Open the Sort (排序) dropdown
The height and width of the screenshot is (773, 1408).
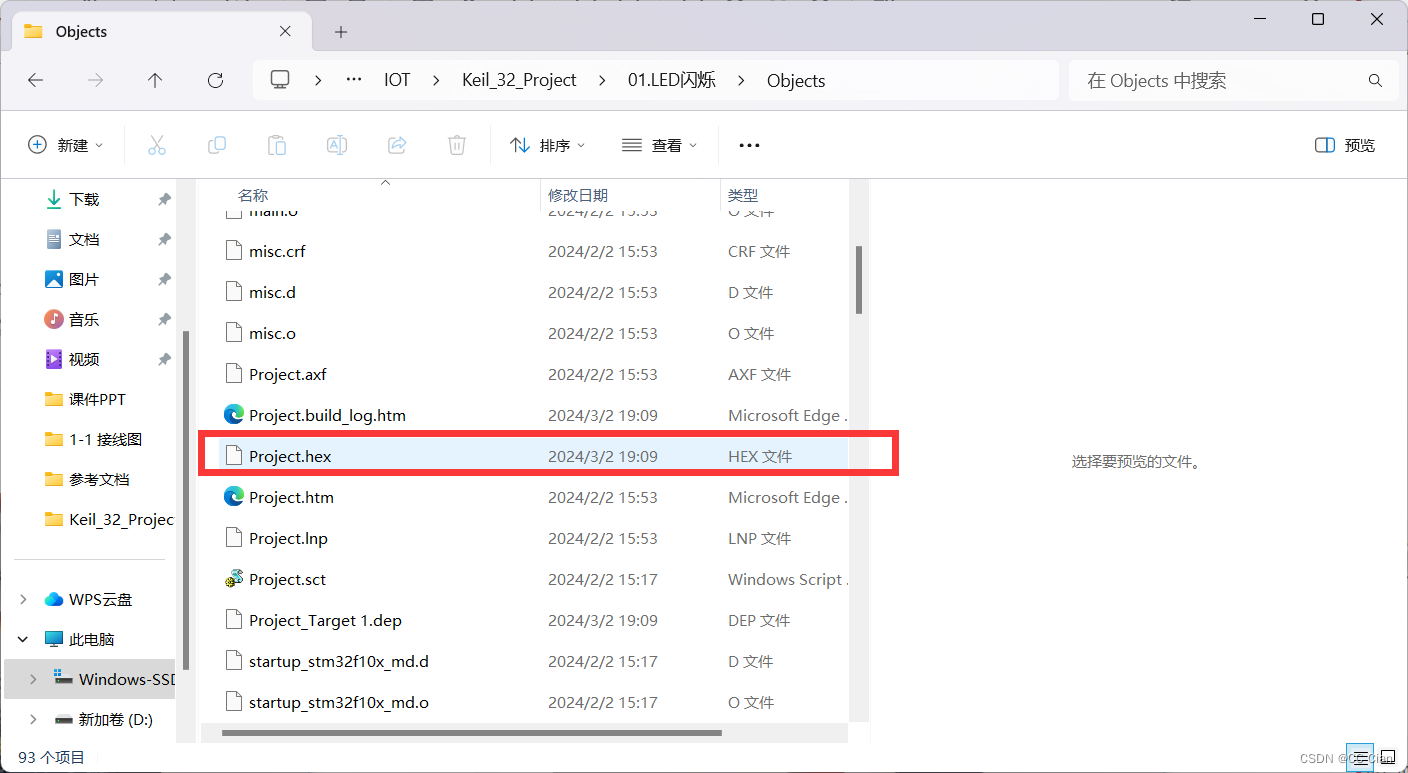coord(547,145)
